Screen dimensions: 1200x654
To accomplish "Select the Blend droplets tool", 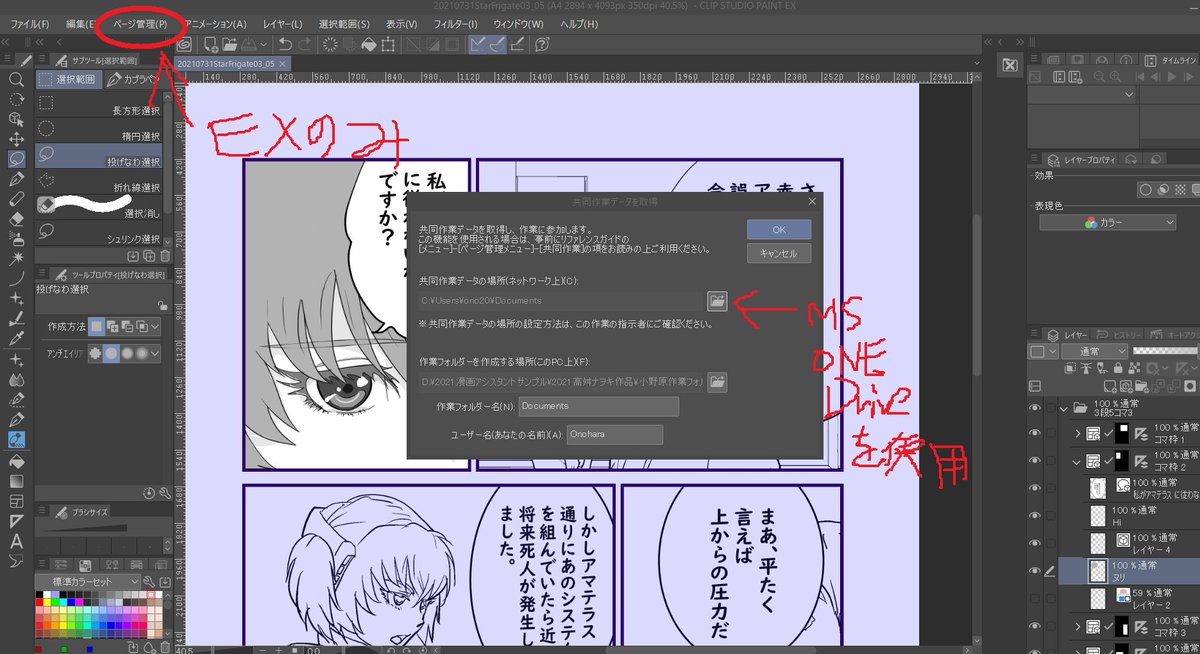I will point(16,380).
